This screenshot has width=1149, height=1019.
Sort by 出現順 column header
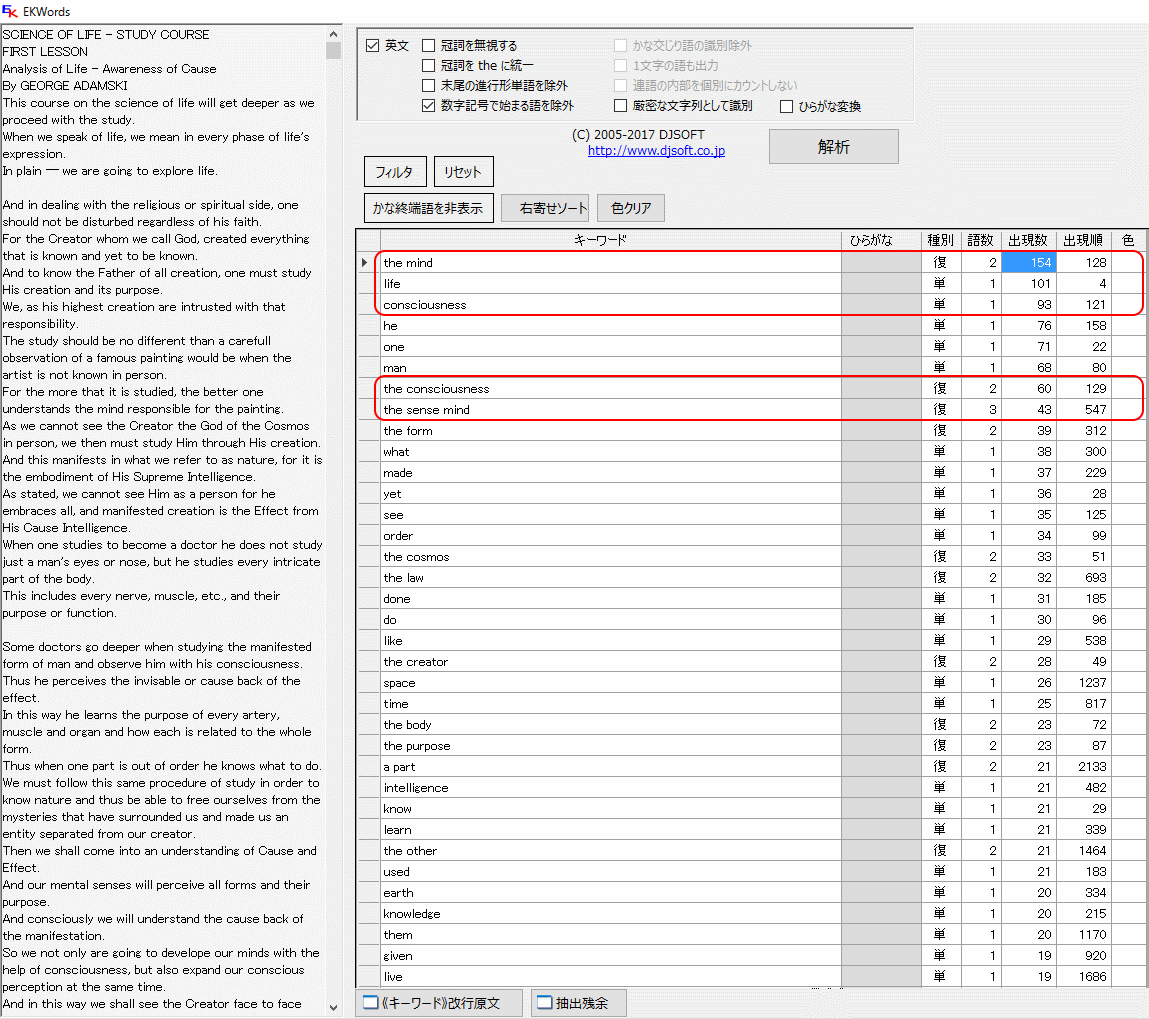click(1083, 240)
